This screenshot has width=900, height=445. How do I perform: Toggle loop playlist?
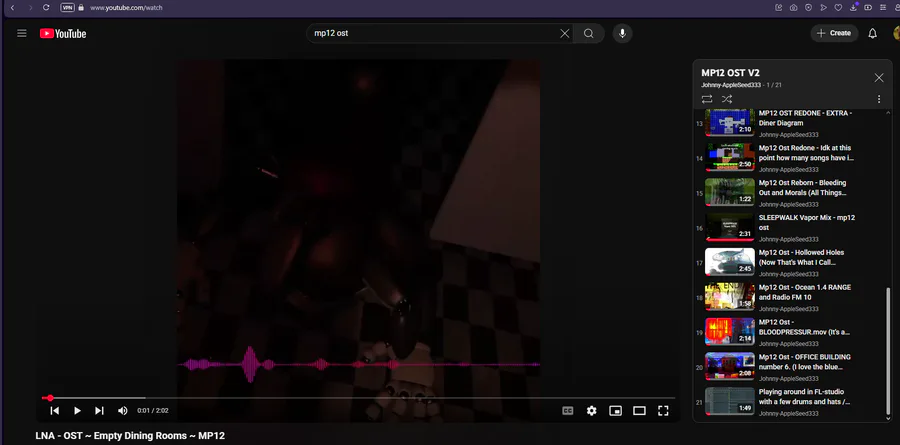707,99
